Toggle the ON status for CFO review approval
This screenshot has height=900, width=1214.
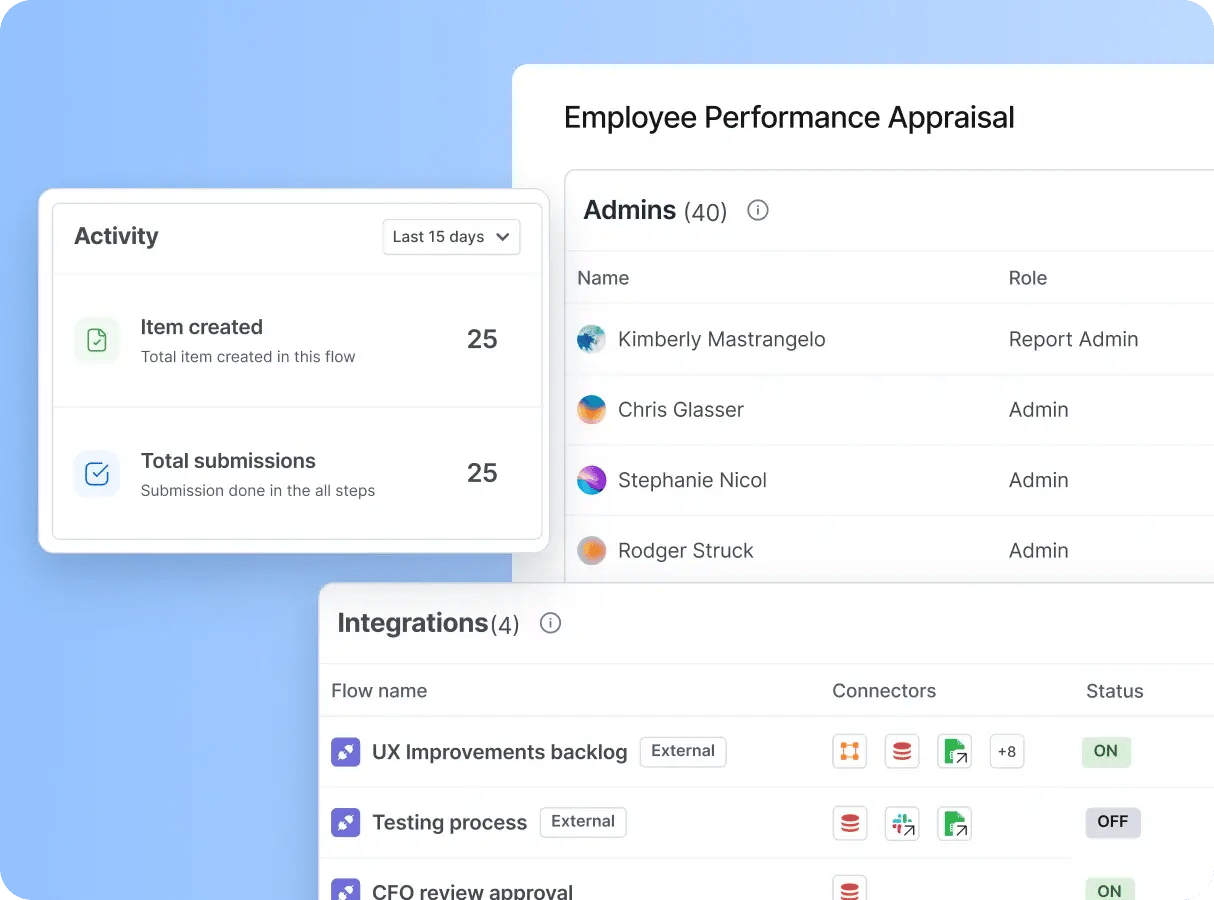pos(1110,889)
